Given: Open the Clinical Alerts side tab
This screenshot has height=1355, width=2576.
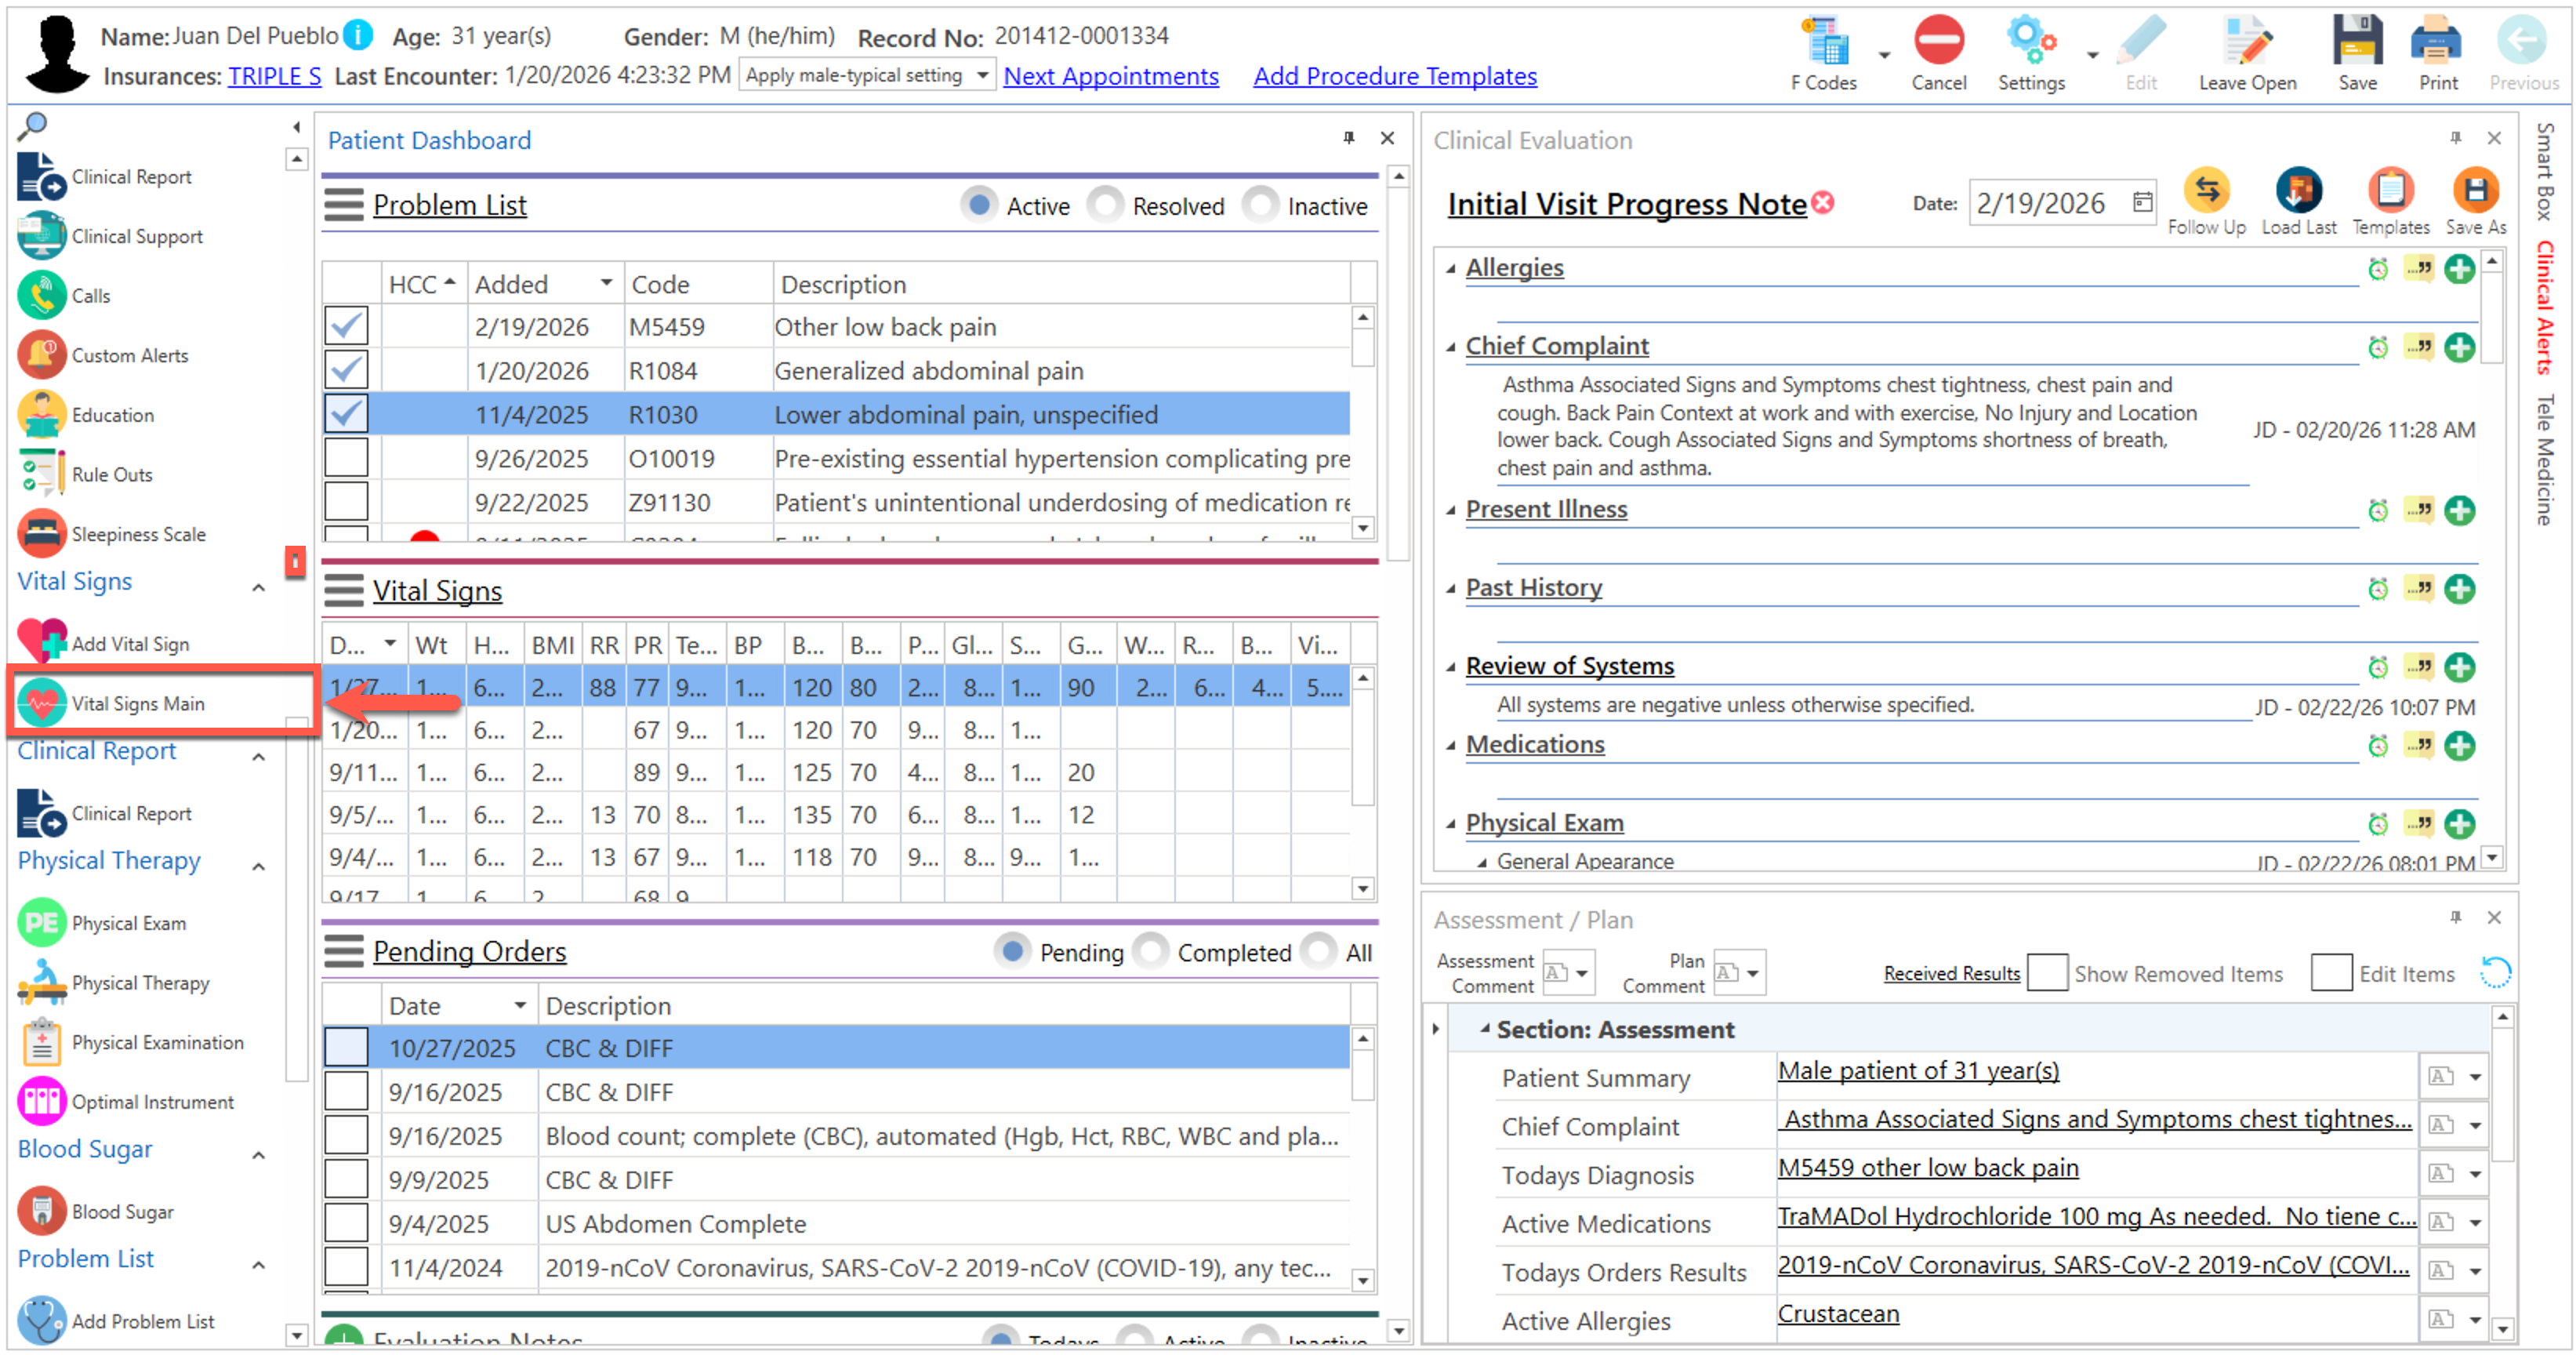Looking at the screenshot, I should [2544, 308].
